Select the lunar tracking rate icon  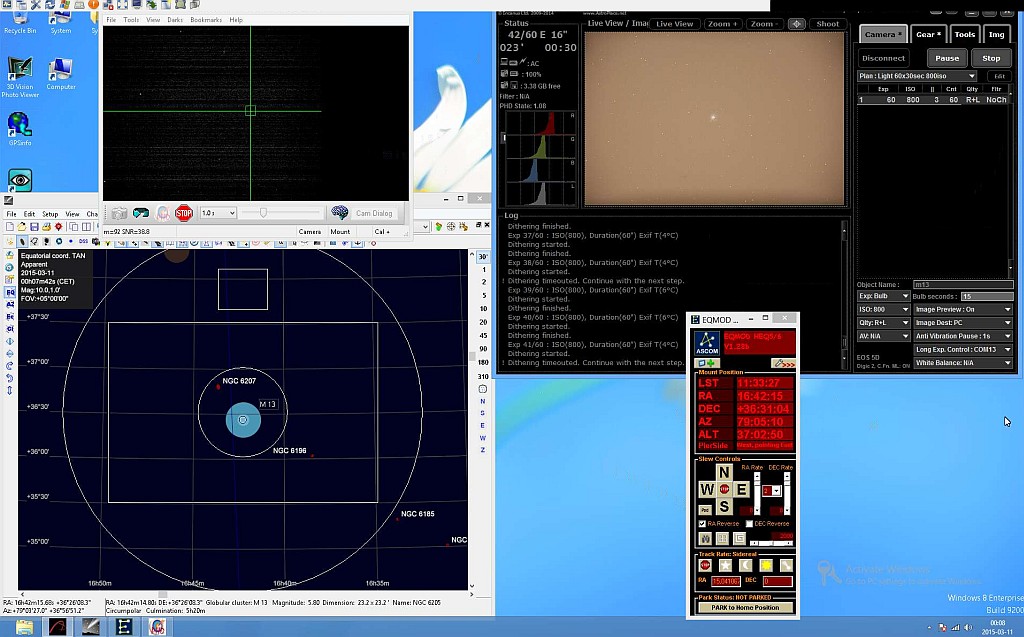click(745, 565)
